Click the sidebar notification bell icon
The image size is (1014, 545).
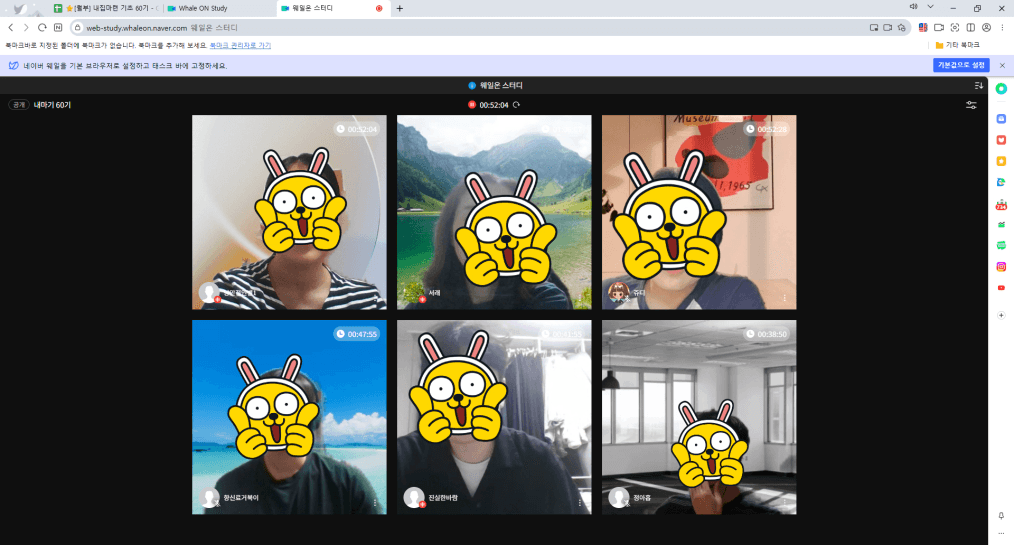pos(1001,515)
